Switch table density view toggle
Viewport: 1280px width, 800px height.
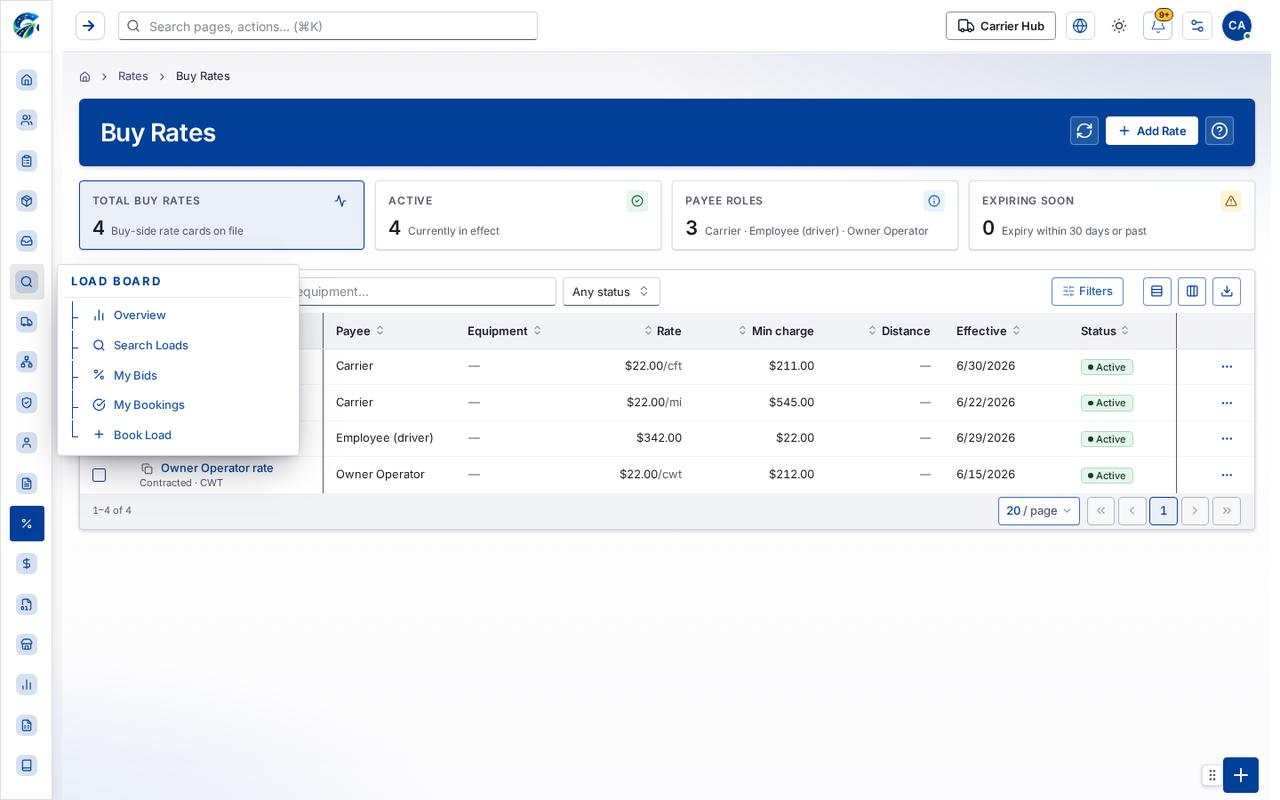point(1157,291)
